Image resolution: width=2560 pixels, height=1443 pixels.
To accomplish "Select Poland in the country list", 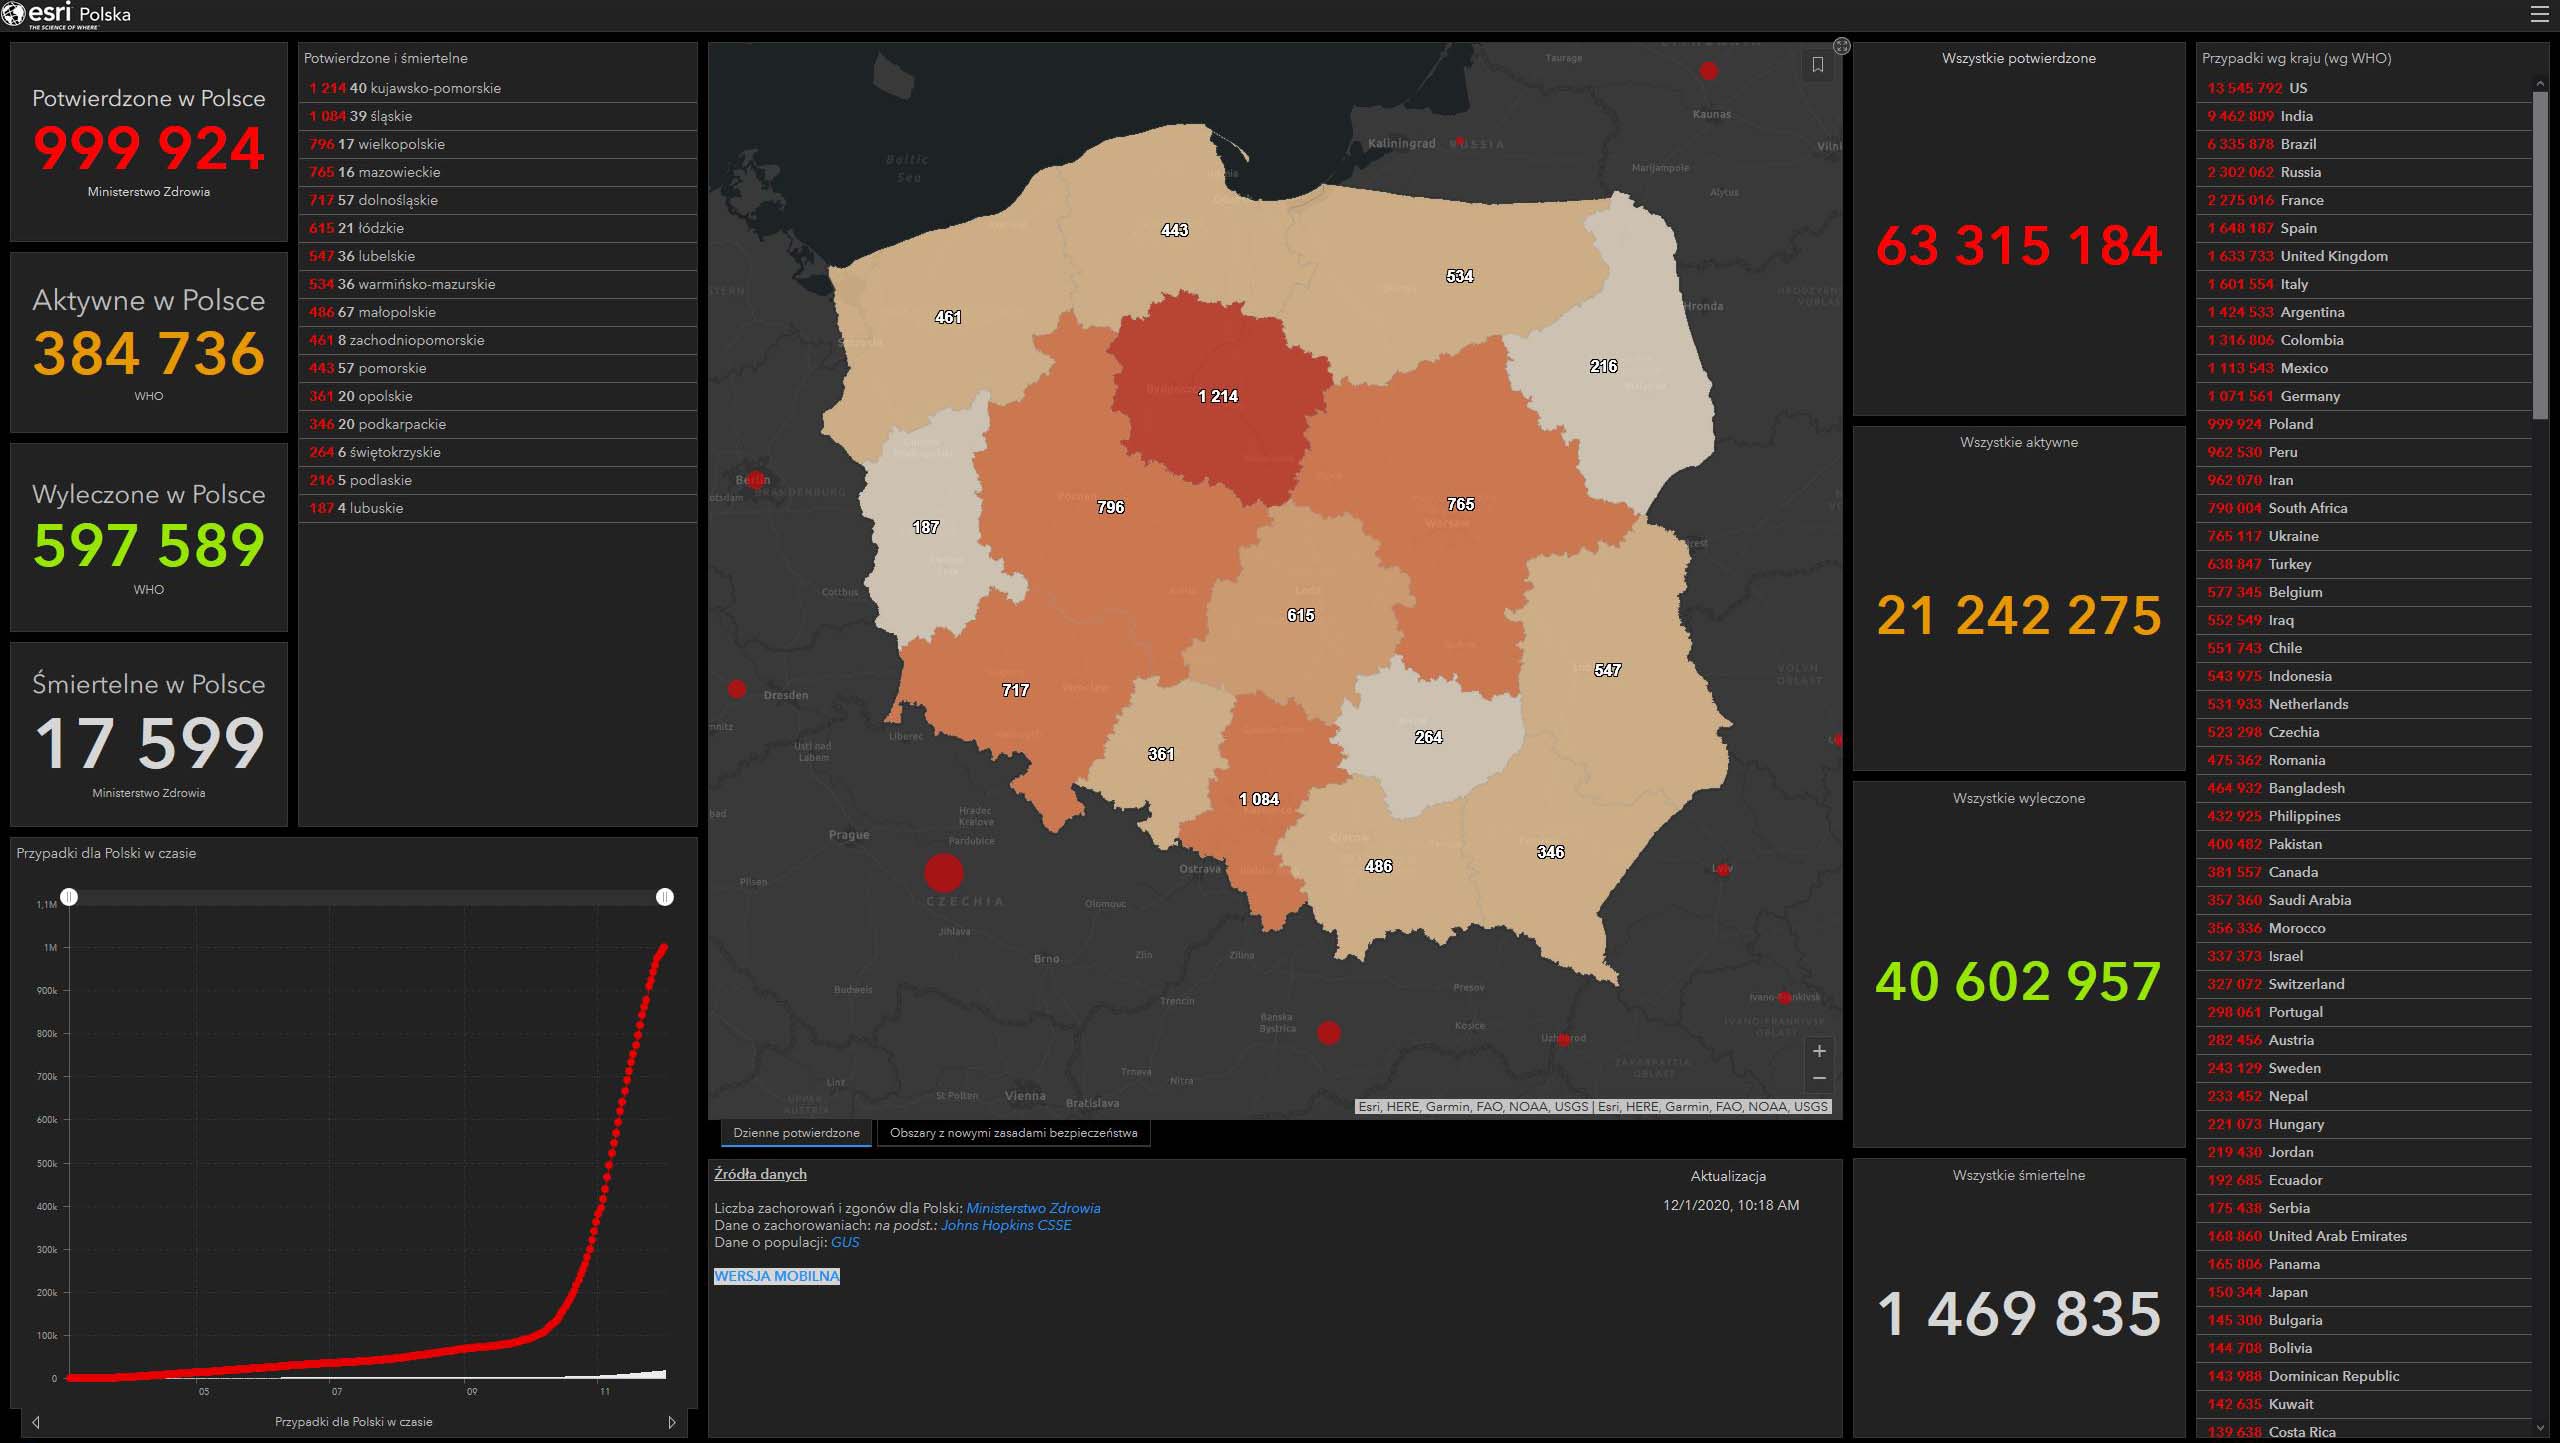I will [x=2290, y=424].
